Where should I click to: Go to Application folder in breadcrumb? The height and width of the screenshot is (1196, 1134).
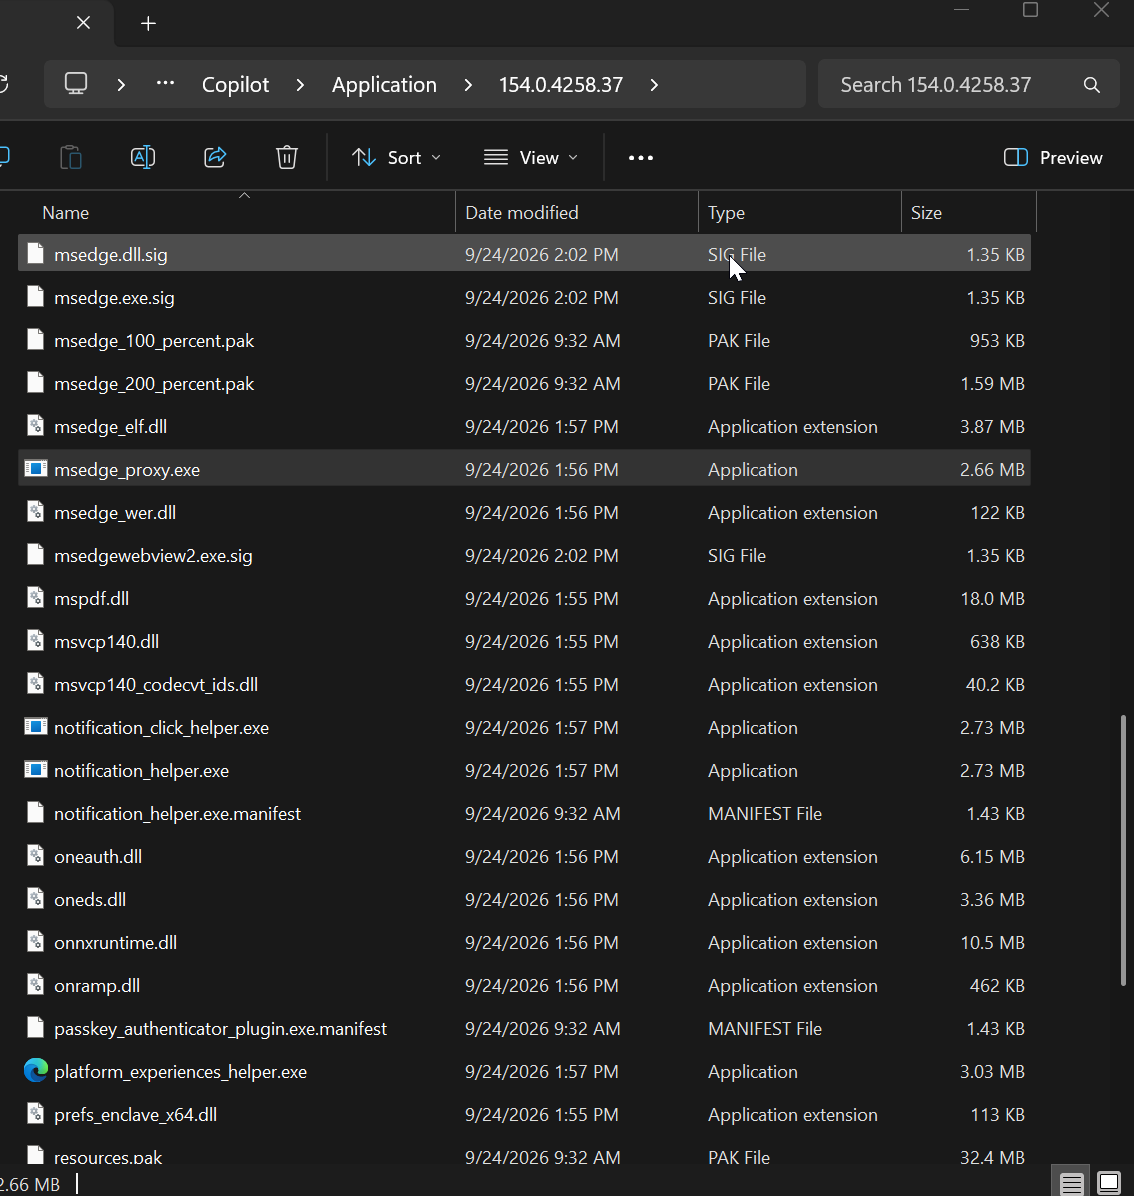coord(384,85)
